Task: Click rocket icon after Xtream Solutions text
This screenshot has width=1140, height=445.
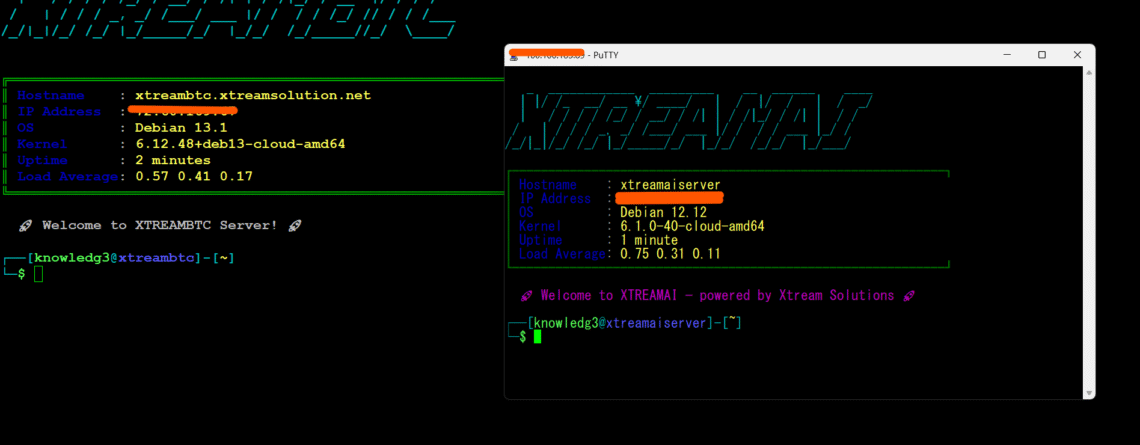Action: click(x=908, y=296)
